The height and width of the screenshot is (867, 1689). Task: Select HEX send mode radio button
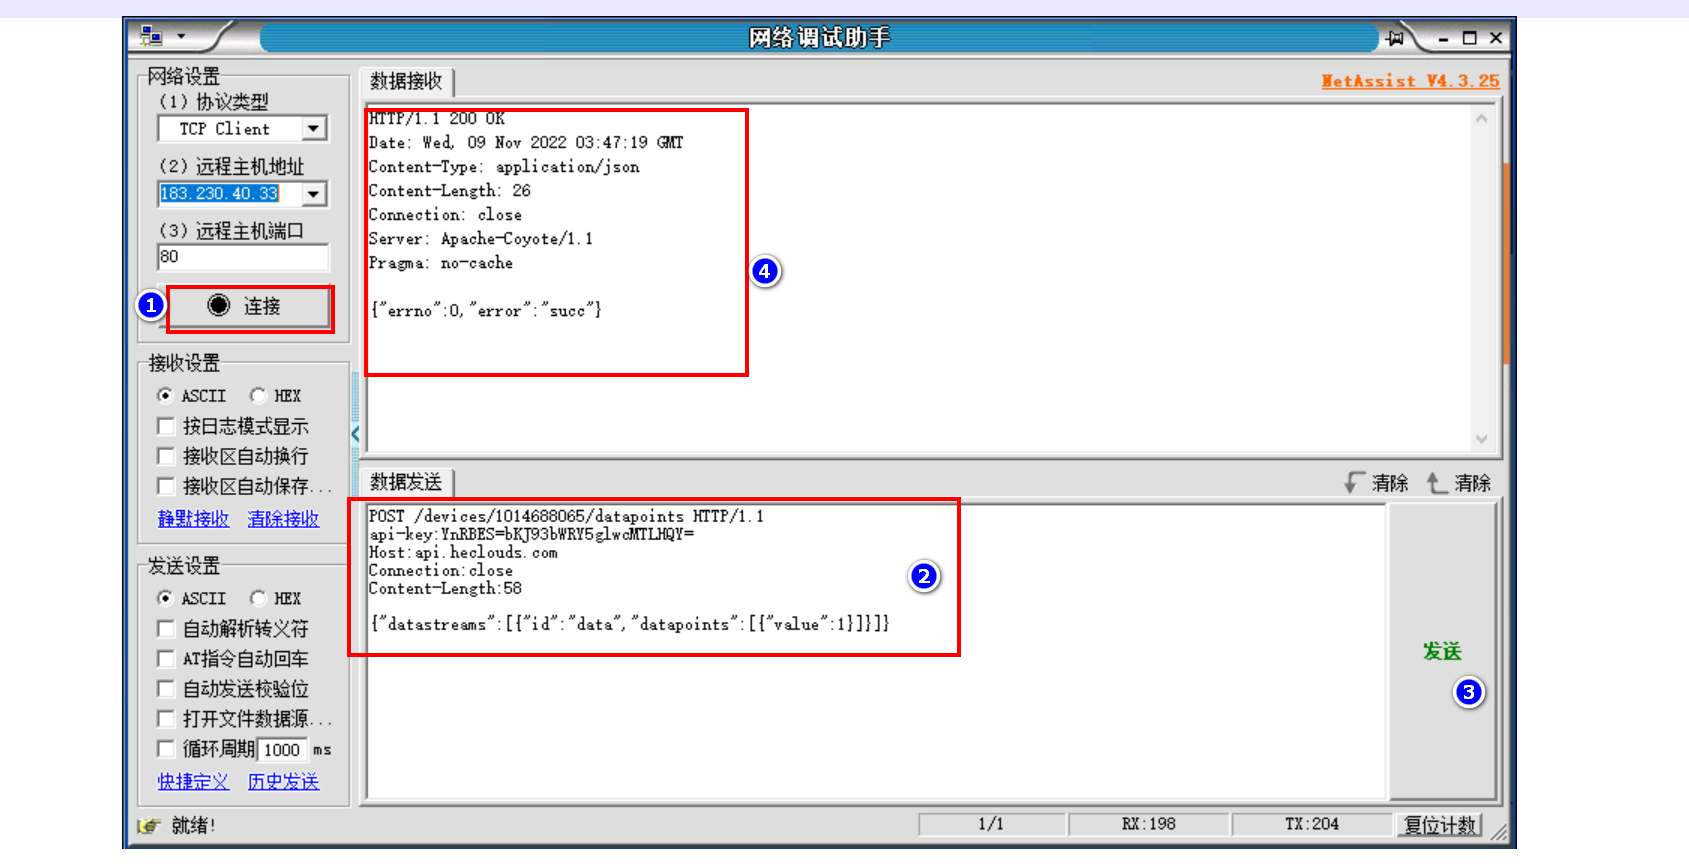(x=258, y=598)
